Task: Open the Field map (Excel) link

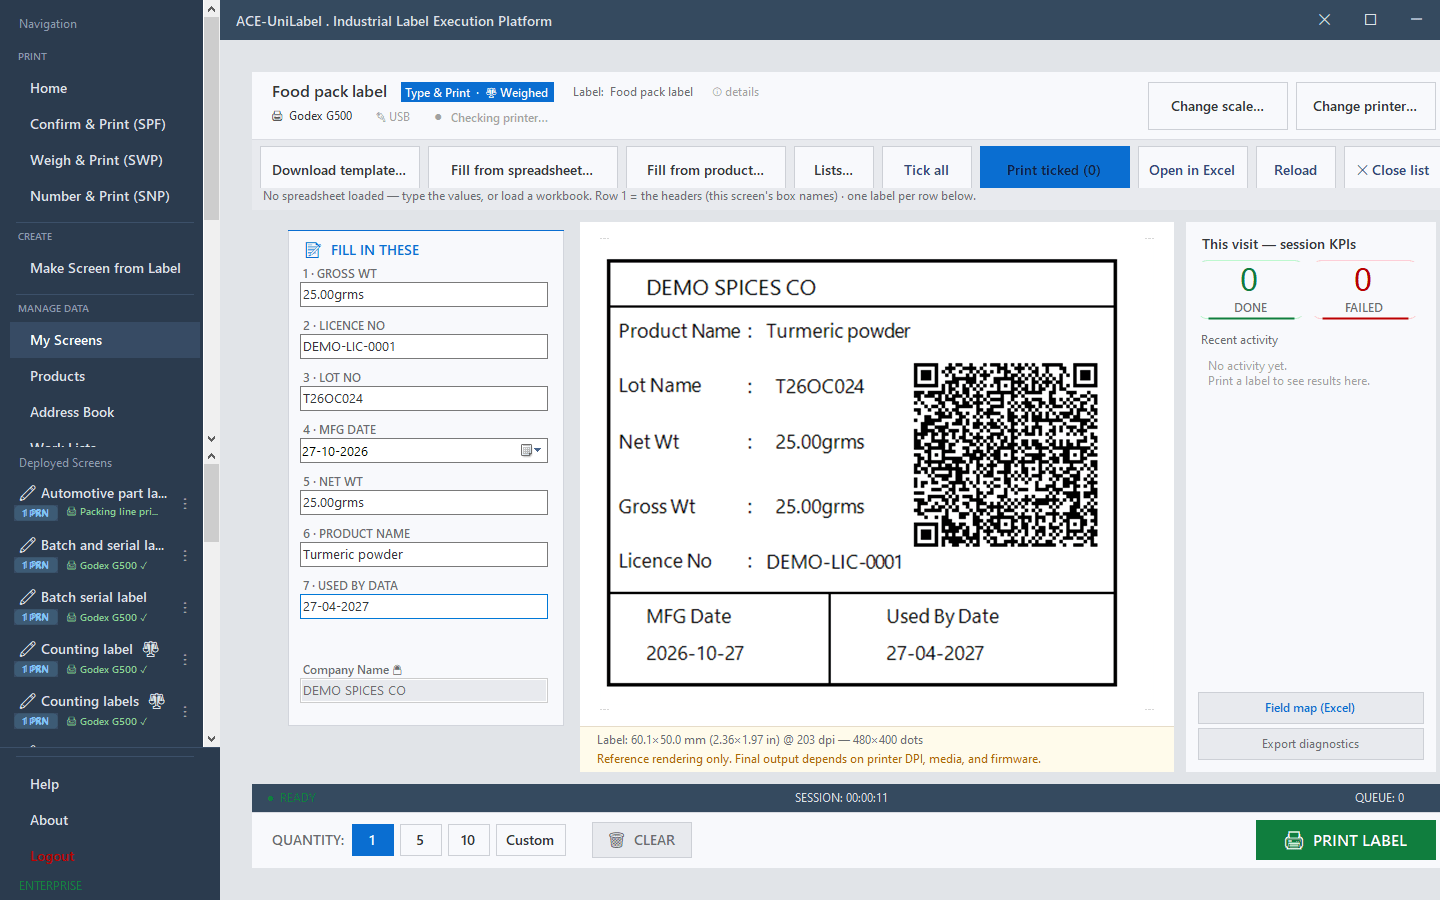Action: pyautogui.click(x=1310, y=708)
